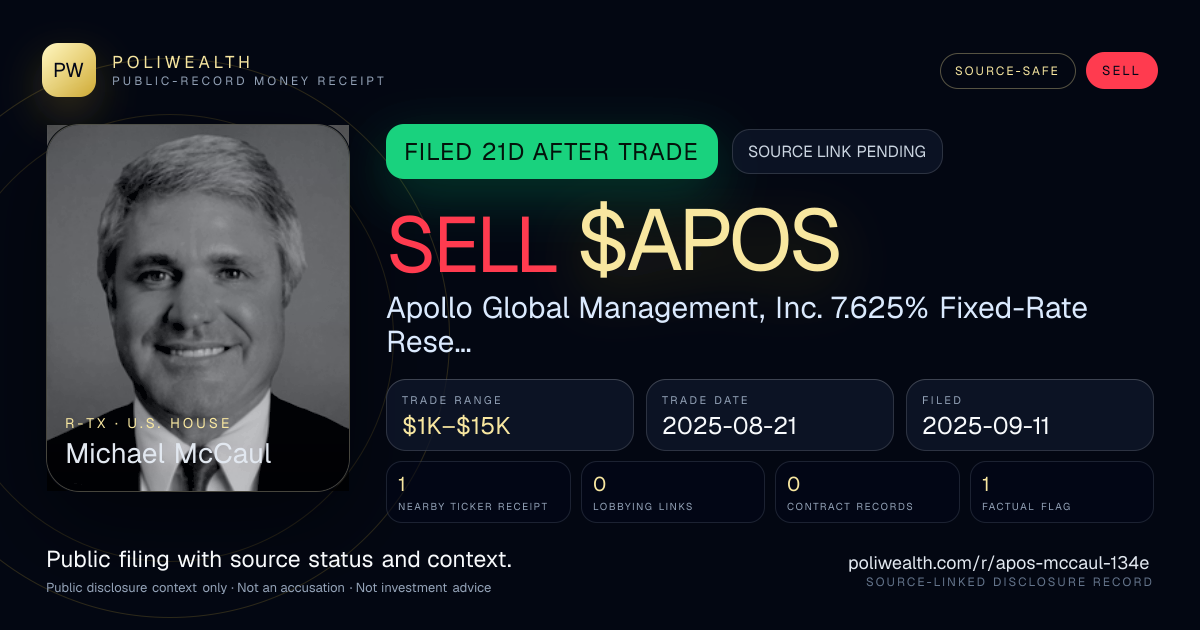Open the LOBBYING LINKS stat tile
Viewport: 1200px width, 630px height.
673,492
